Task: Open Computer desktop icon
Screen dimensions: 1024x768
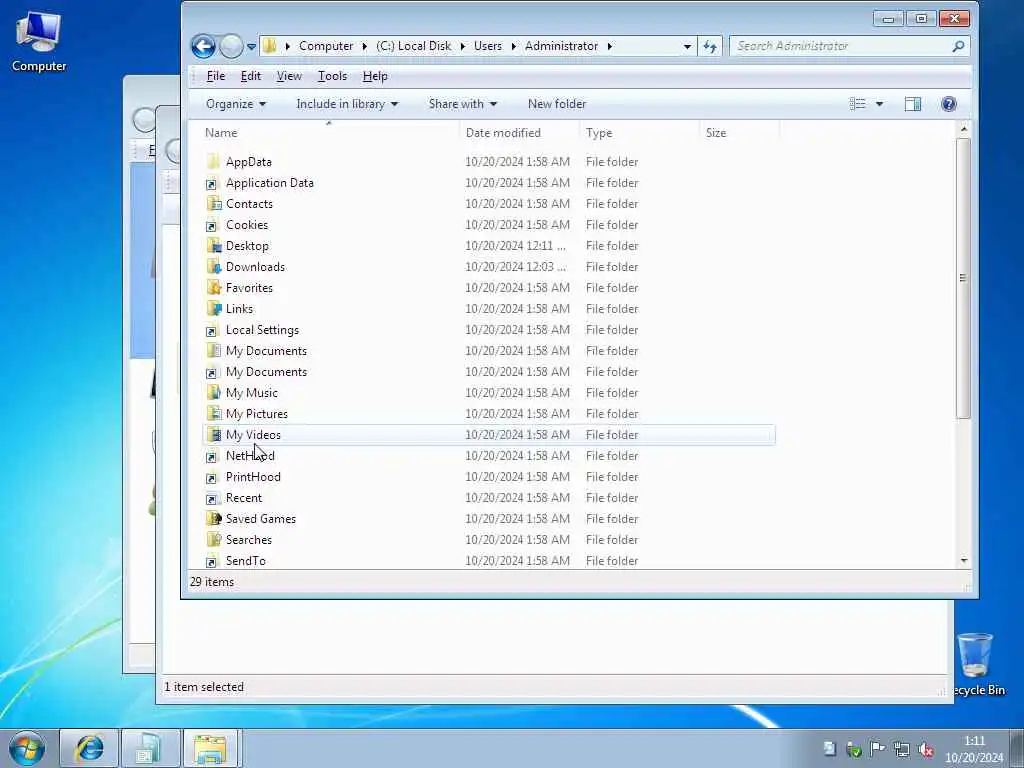Action: pyautogui.click(x=39, y=41)
